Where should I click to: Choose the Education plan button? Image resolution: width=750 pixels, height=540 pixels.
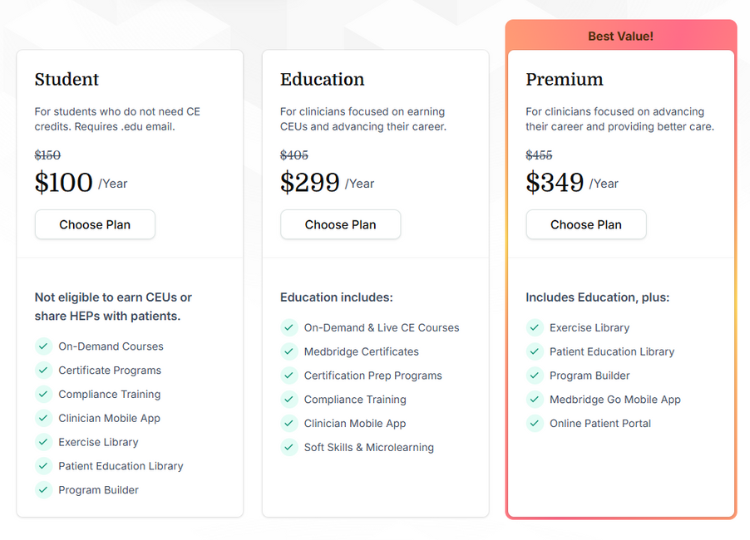[340, 225]
